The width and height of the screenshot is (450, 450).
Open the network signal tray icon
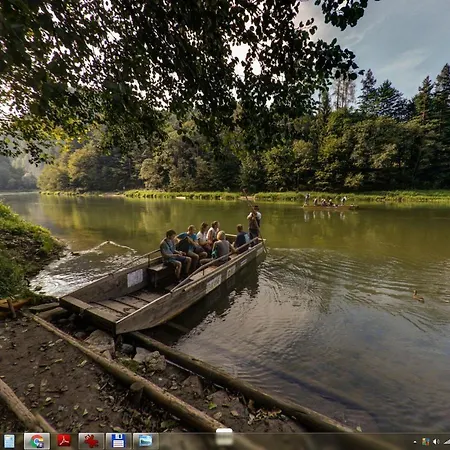pos(447,442)
